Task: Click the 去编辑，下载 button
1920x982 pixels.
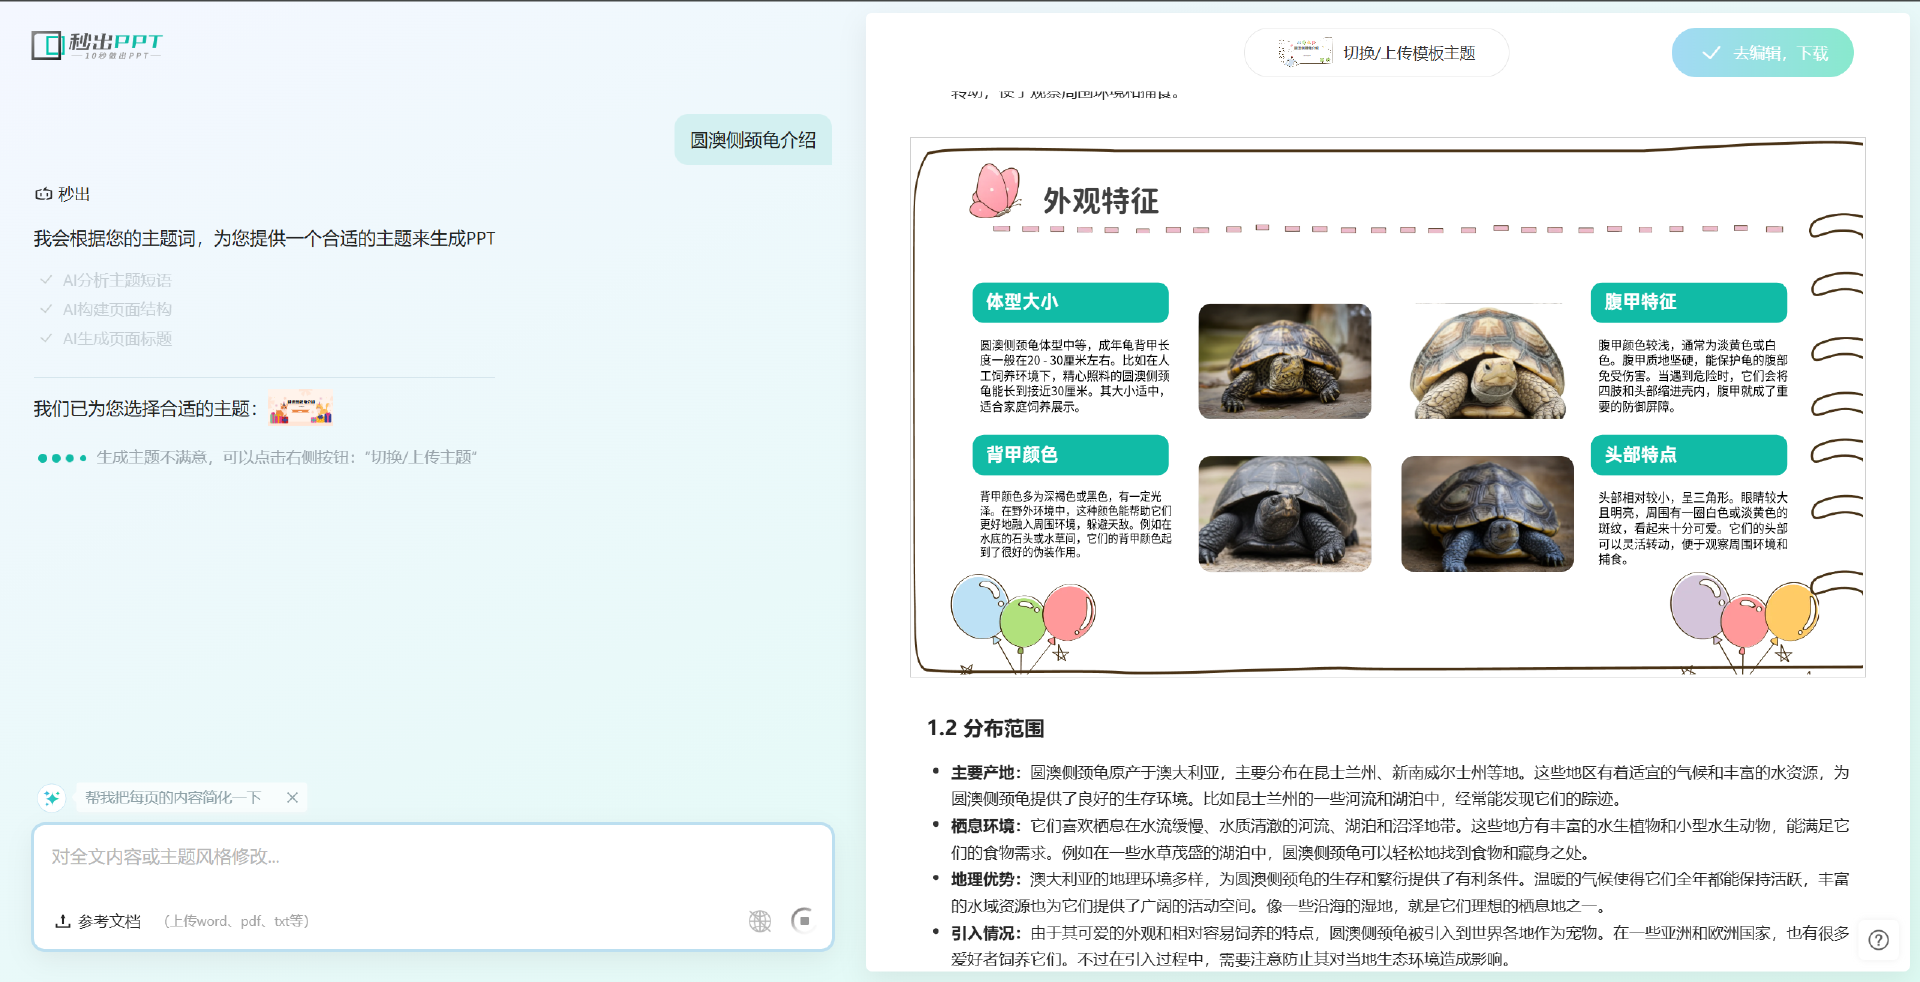Action: 1762,52
